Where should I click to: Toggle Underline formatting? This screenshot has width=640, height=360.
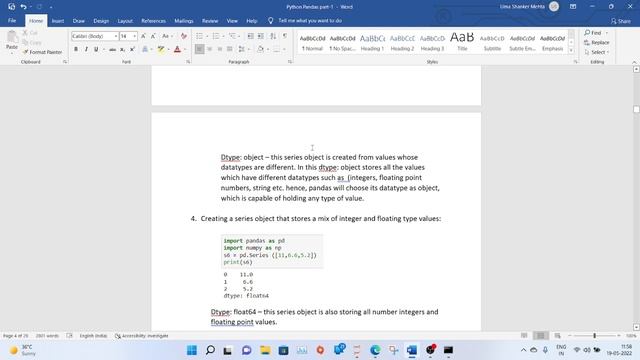(x=96, y=49)
